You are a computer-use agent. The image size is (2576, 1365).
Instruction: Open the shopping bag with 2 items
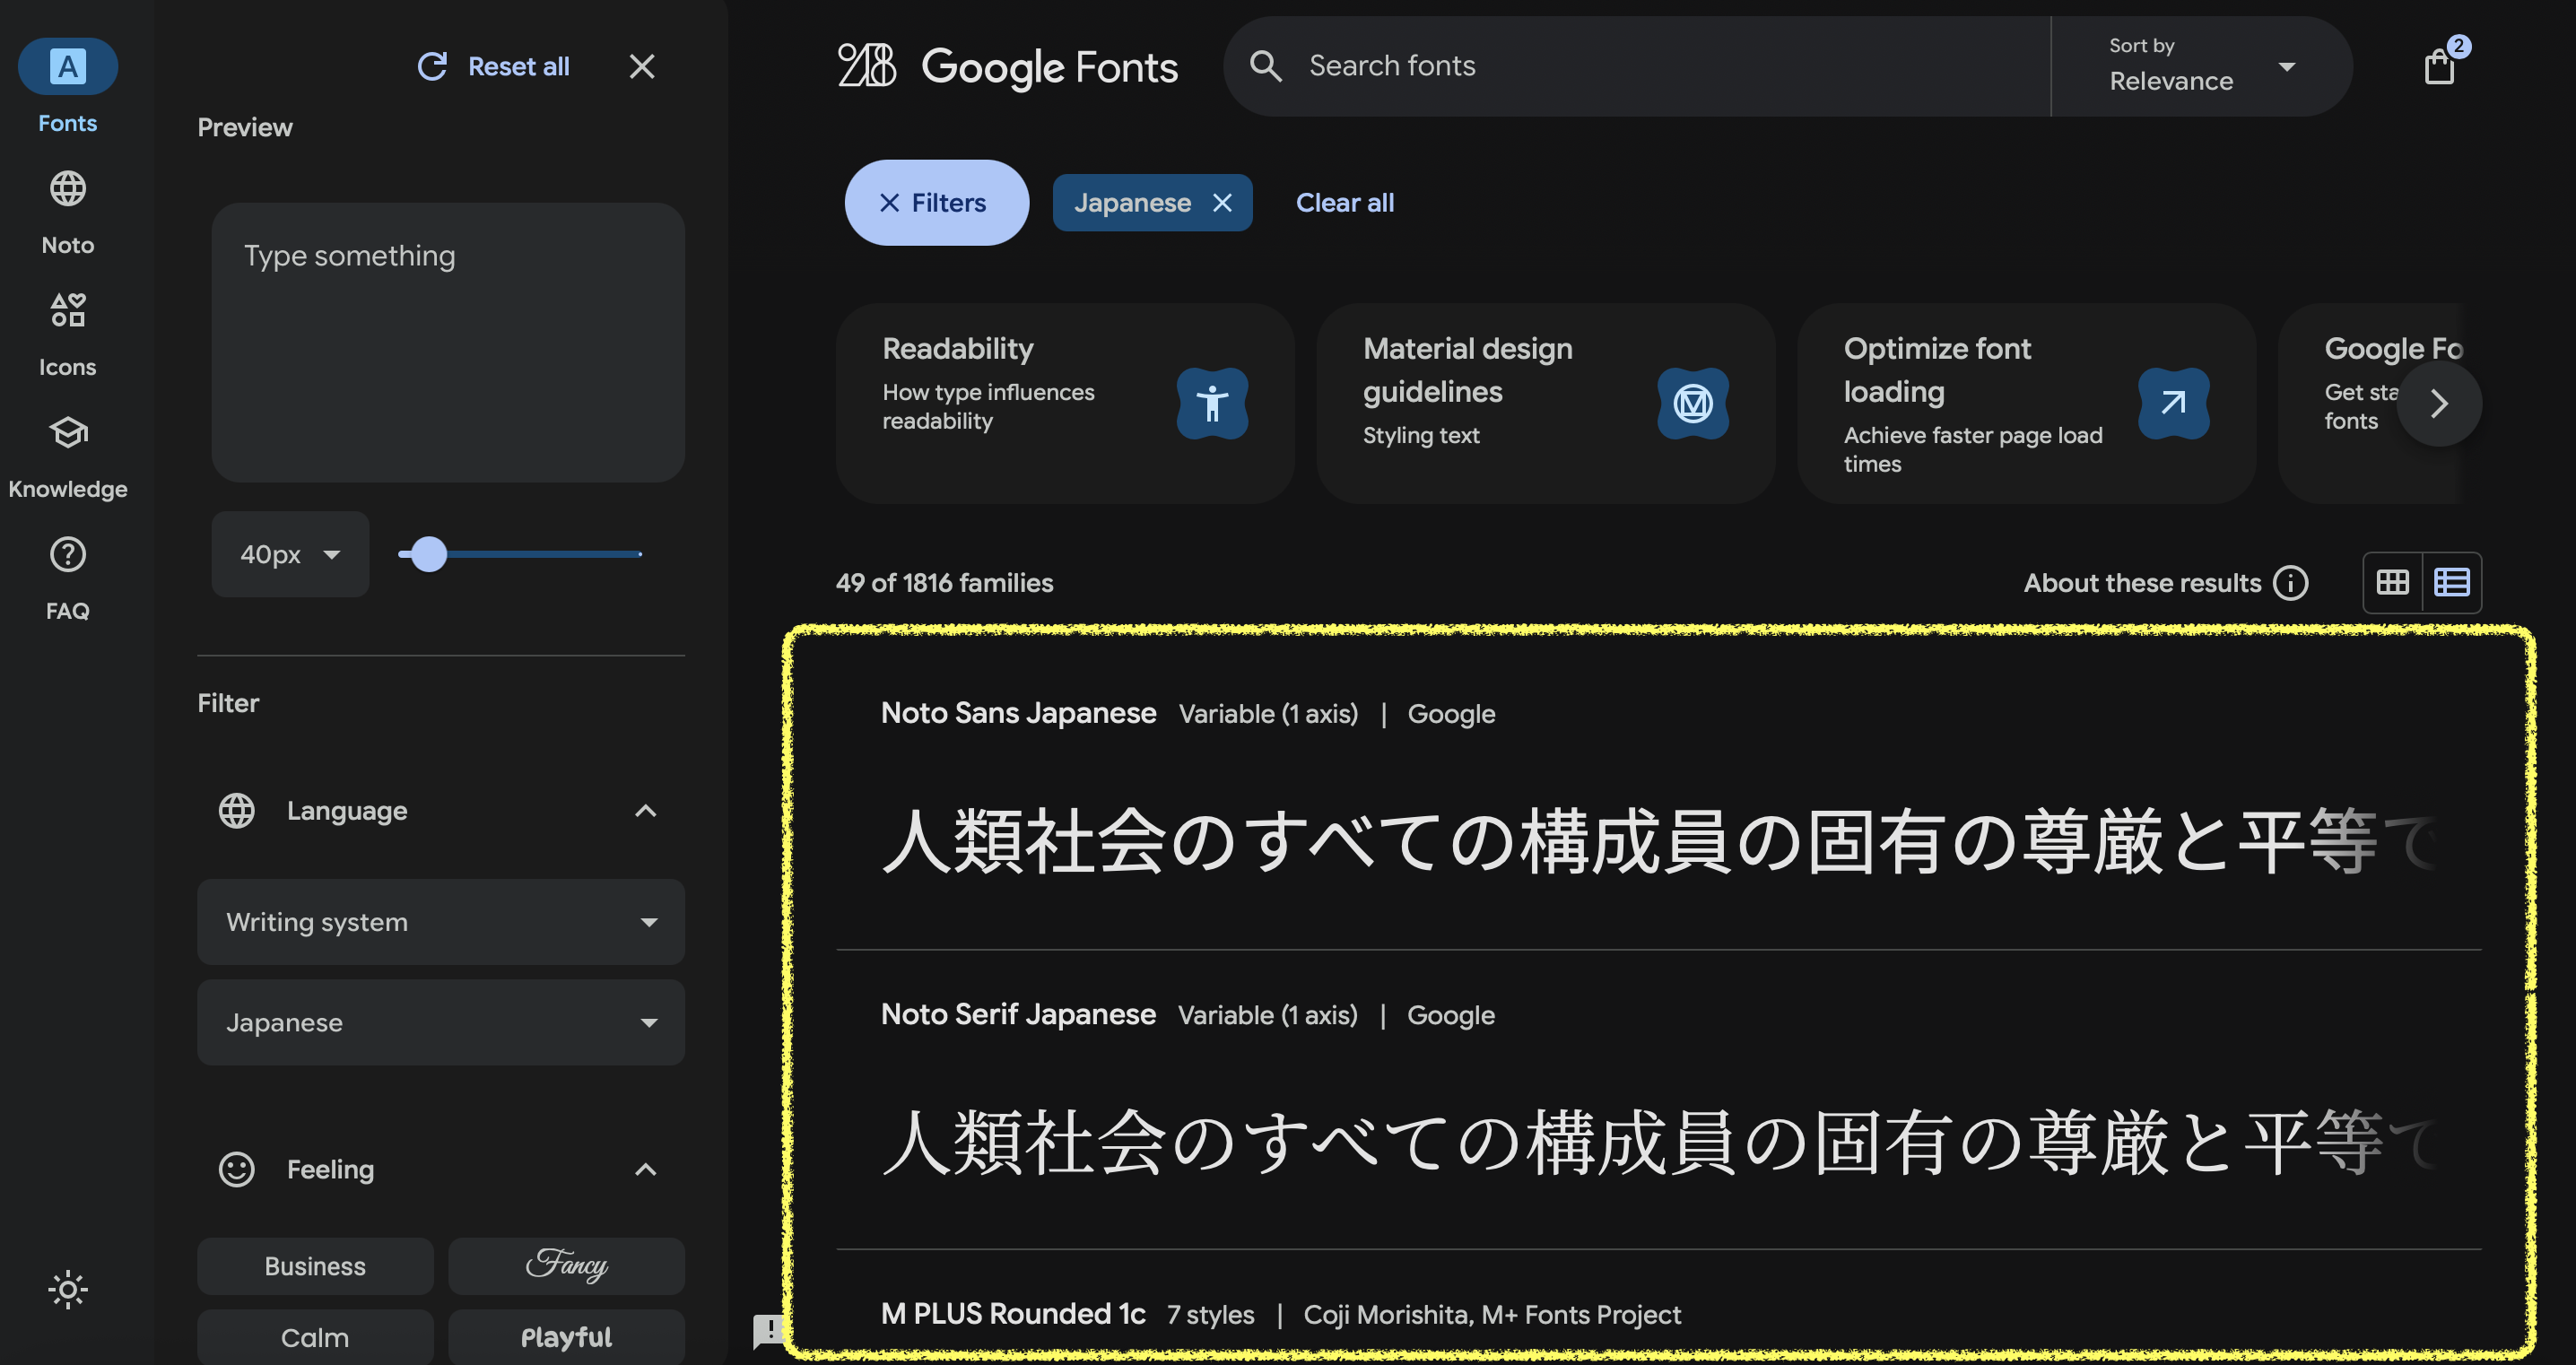(2439, 66)
